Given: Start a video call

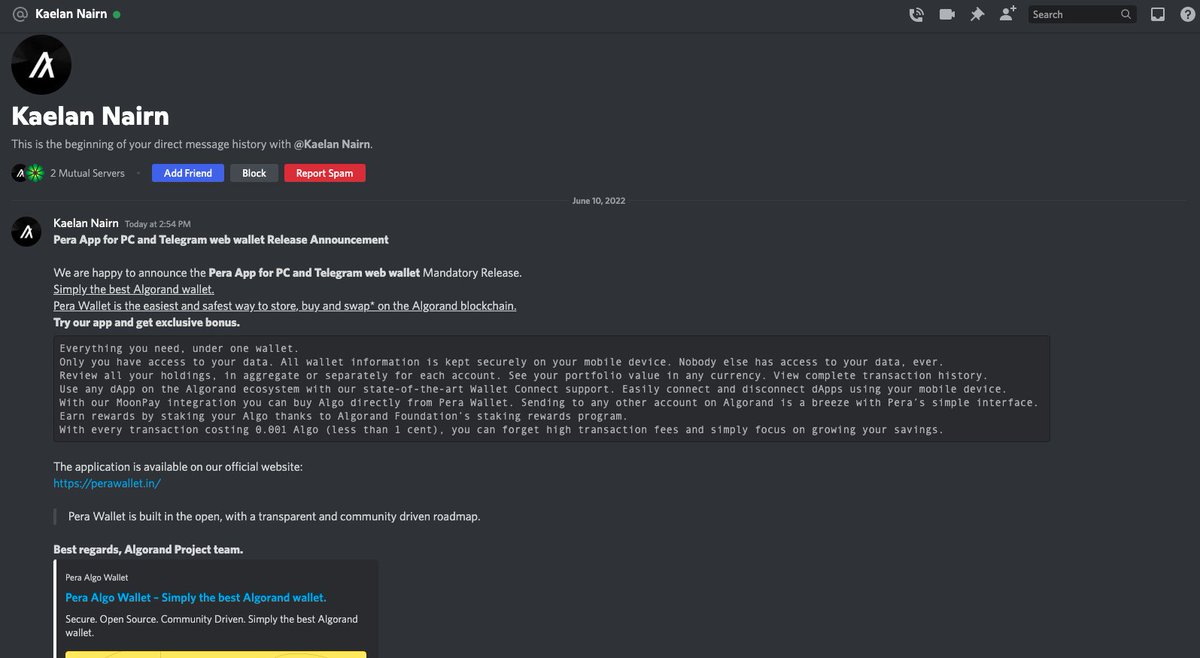Looking at the screenshot, I should tap(946, 15).
